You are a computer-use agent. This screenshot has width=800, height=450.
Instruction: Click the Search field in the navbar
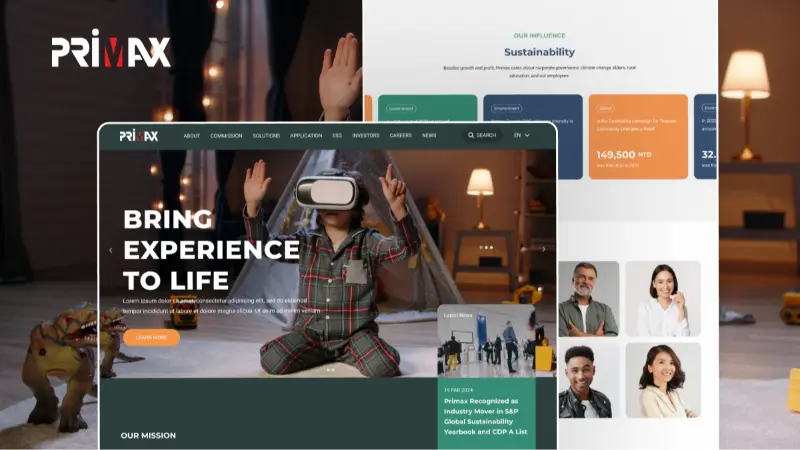(487, 135)
